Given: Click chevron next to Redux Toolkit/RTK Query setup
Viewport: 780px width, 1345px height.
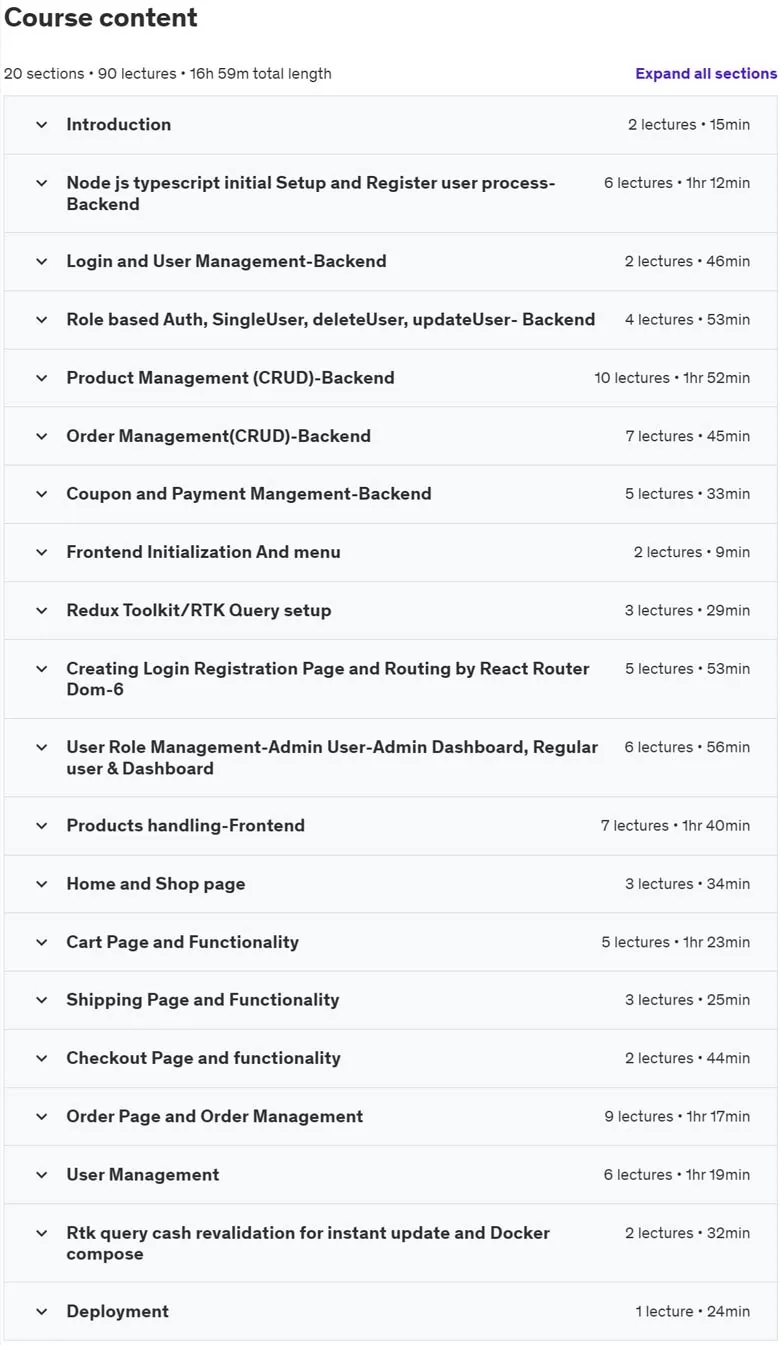Looking at the screenshot, I should pos(41,610).
